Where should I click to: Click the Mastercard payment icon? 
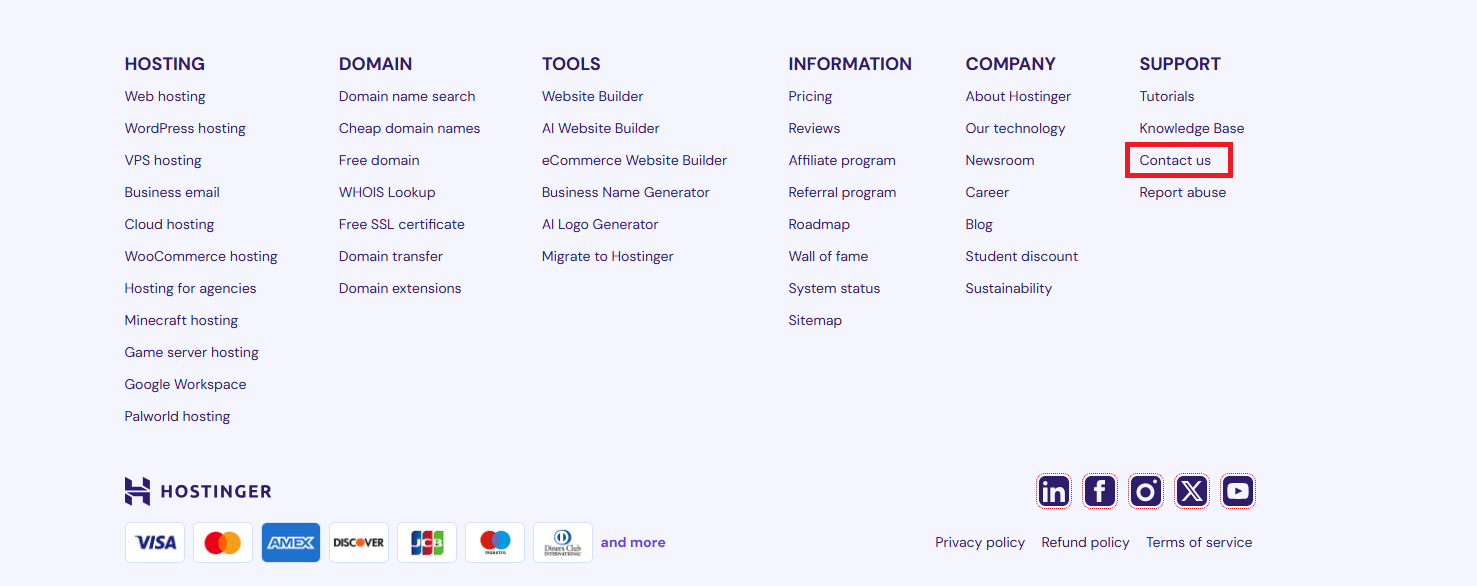click(223, 542)
